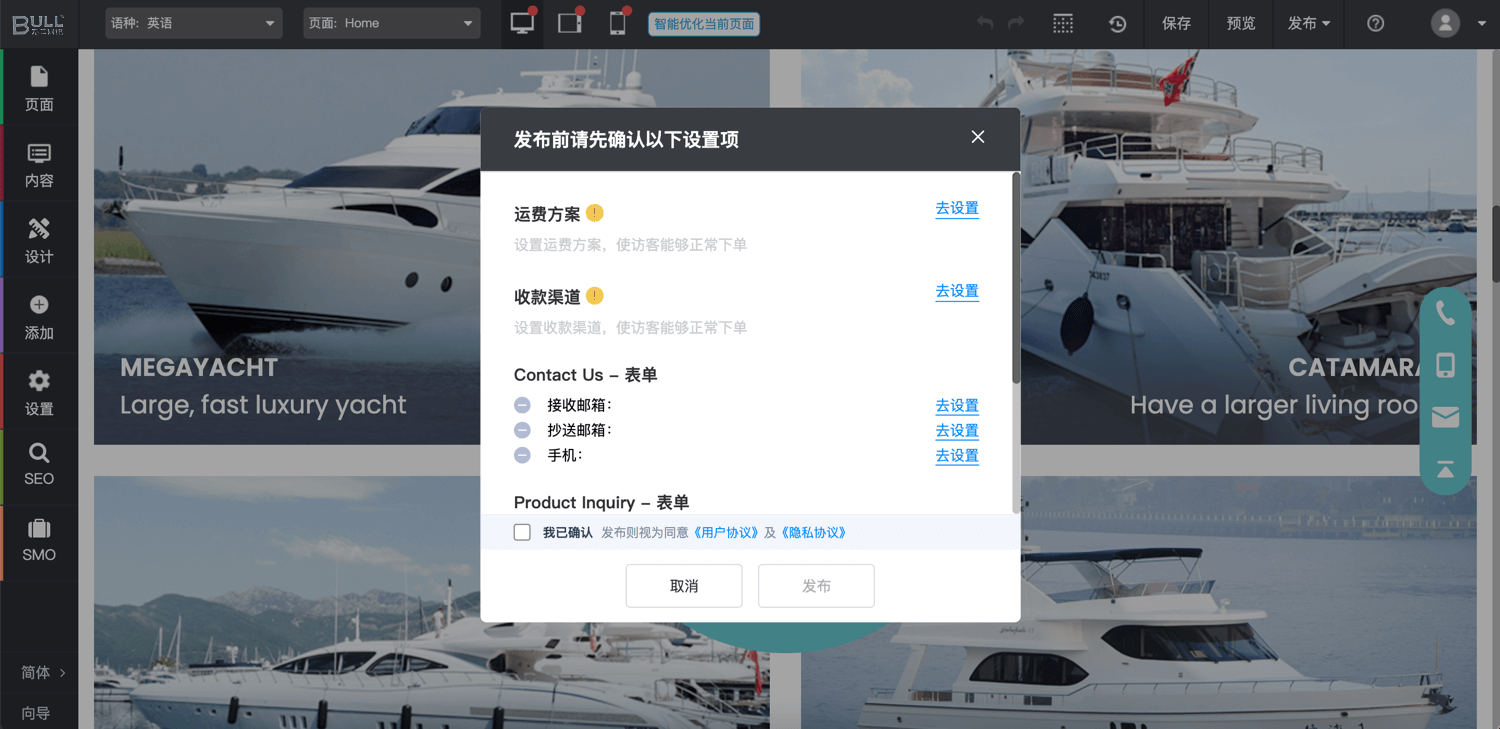Screen dimensions: 1500x729
Task: Click the dialog's vertical scrollbar
Action: (1016, 280)
